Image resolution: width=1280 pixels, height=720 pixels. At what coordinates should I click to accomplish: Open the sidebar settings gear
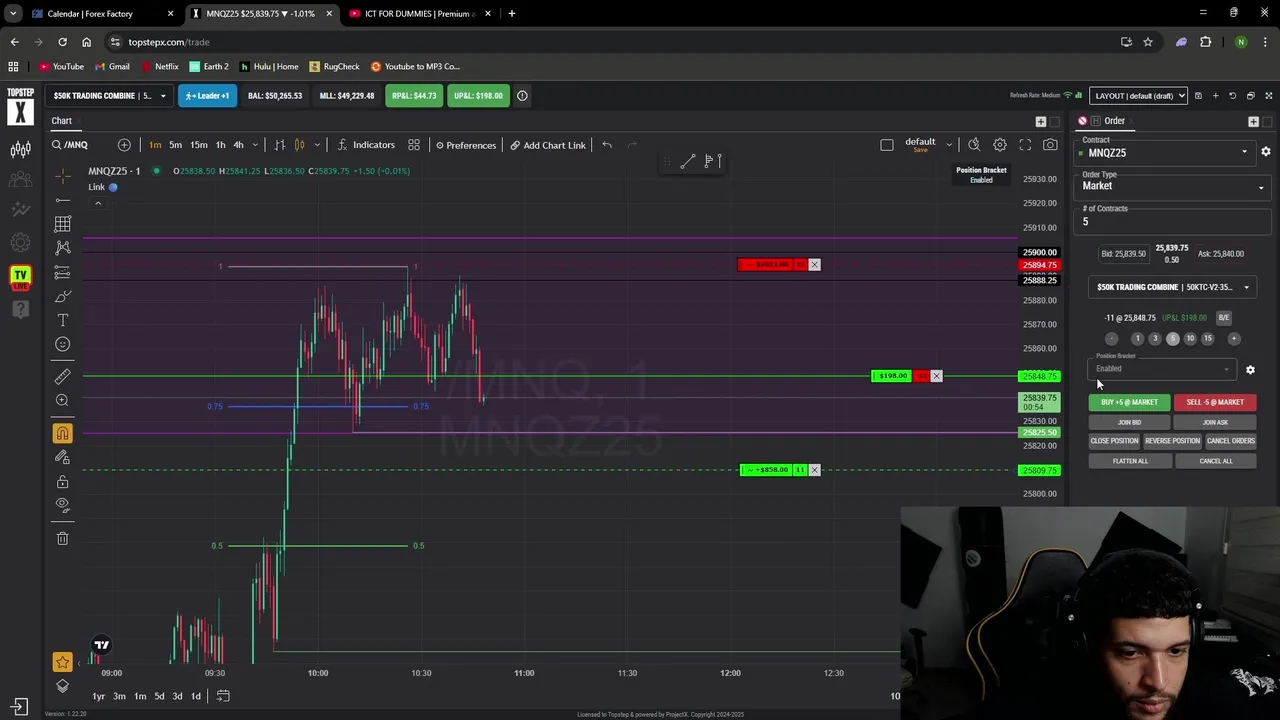(x=20, y=243)
